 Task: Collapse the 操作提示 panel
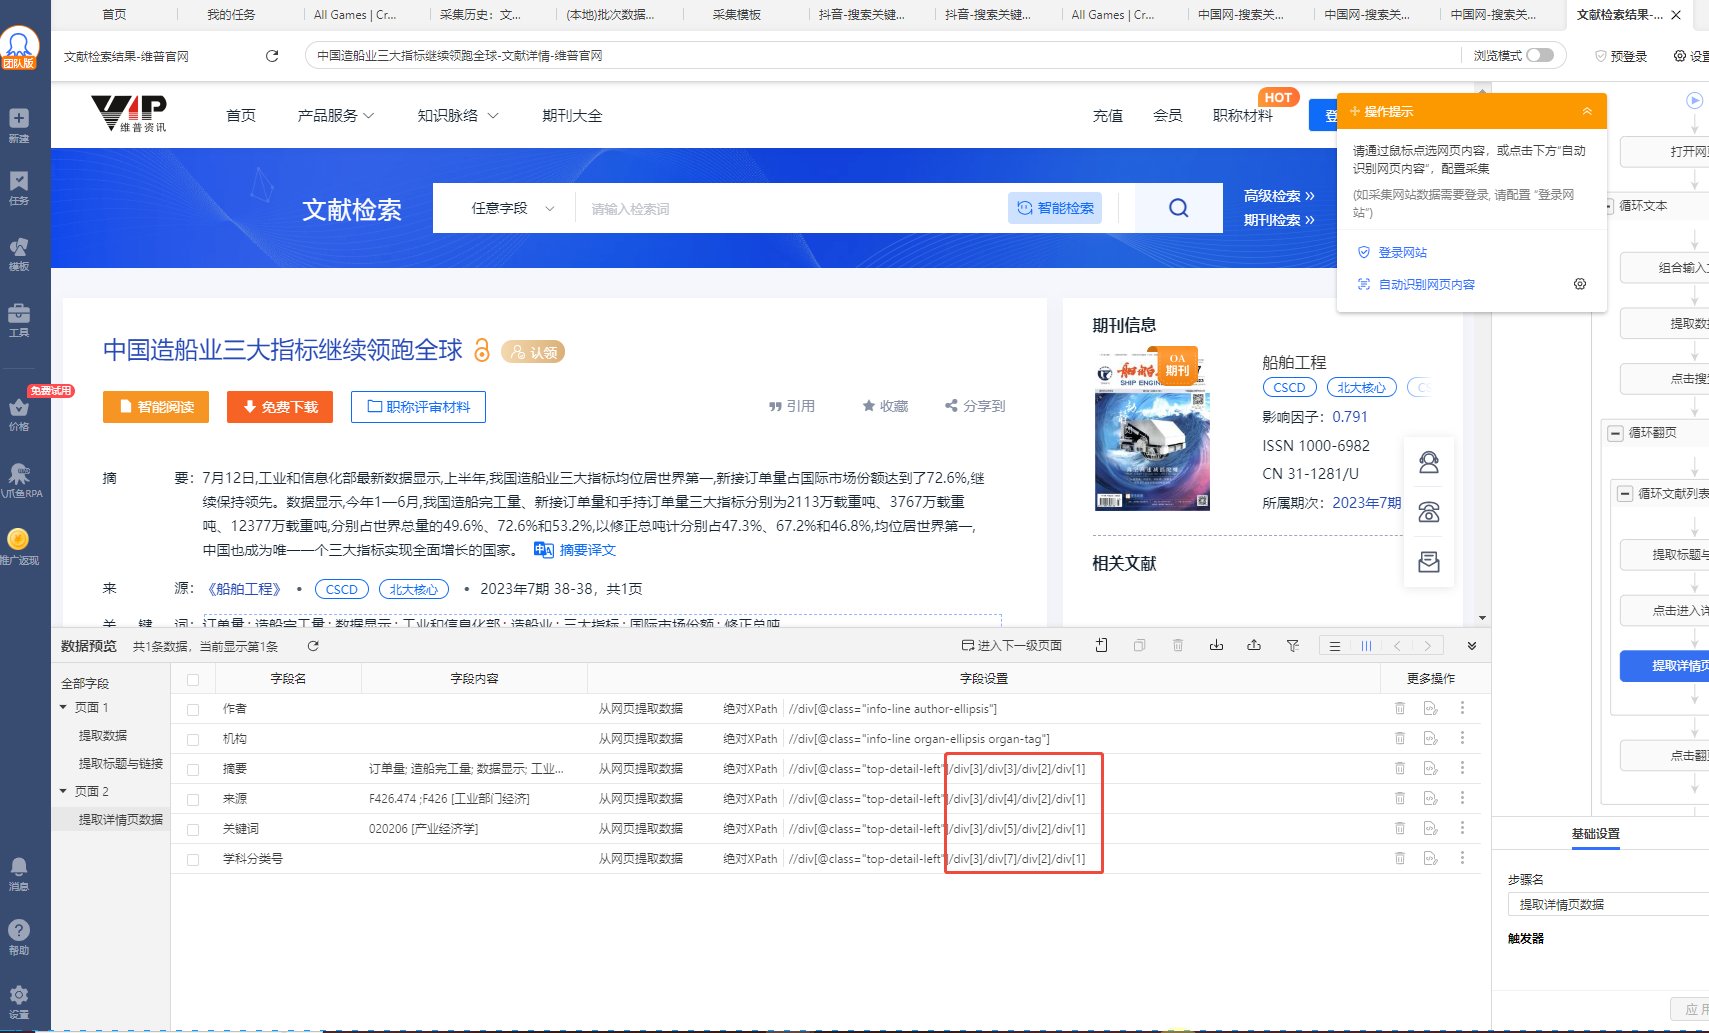(1586, 111)
